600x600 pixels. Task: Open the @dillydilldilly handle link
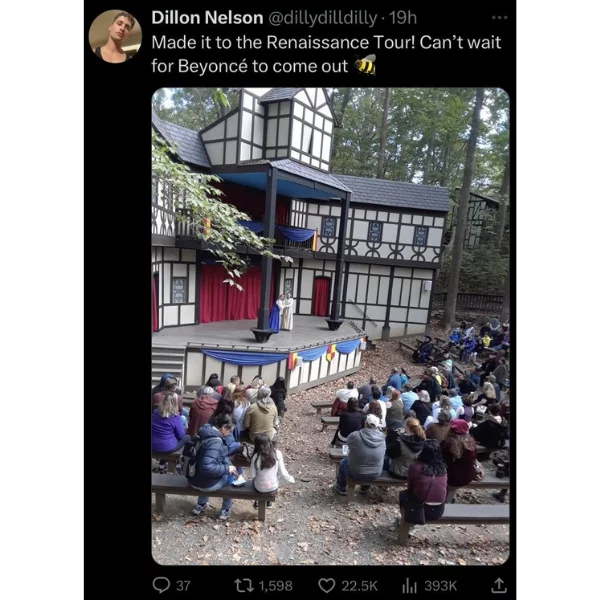pyautogui.click(x=323, y=18)
